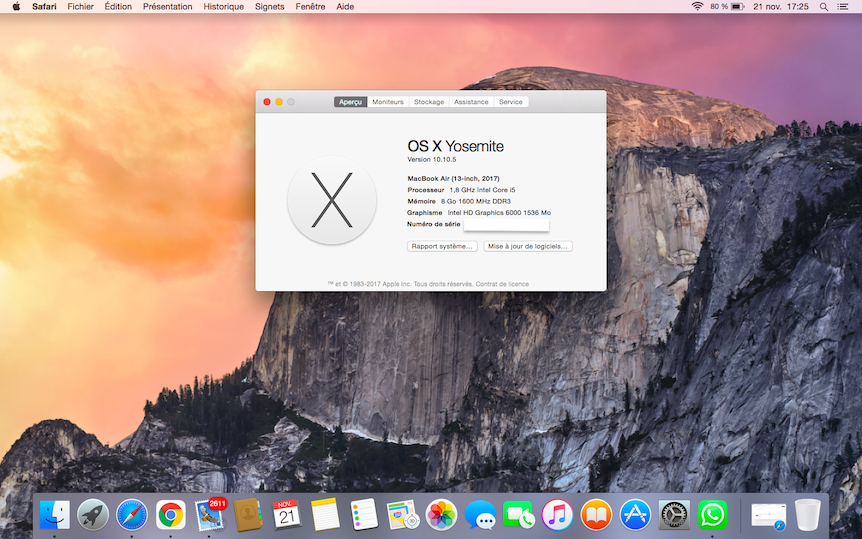Open the Édition menu
Image resolution: width=862 pixels, height=539 pixels.
click(x=118, y=7)
